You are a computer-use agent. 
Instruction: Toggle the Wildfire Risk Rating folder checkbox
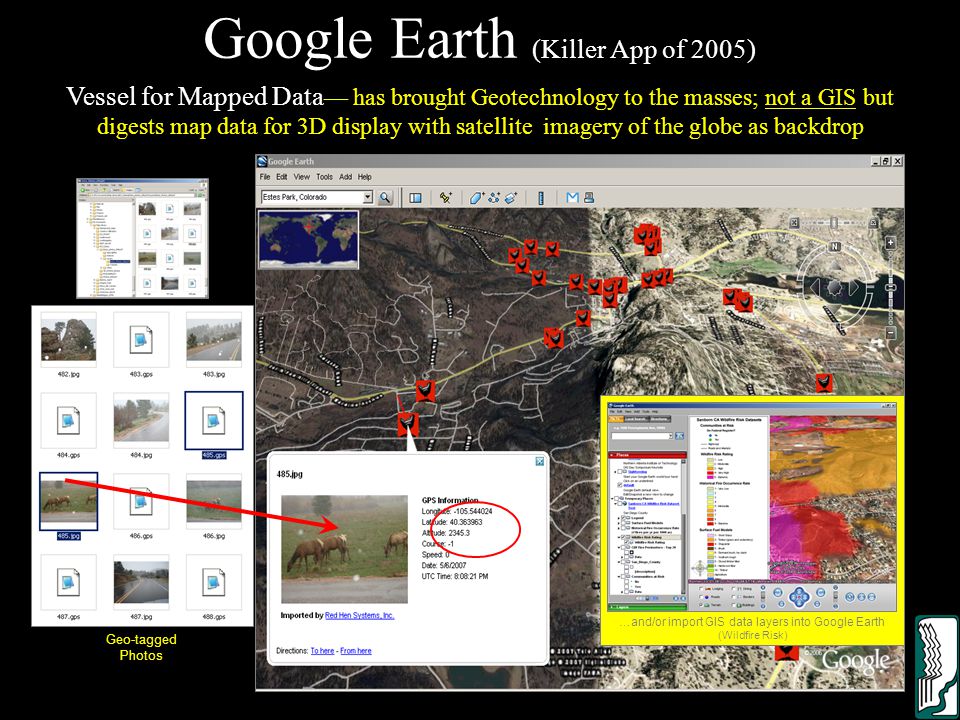(x=623, y=537)
